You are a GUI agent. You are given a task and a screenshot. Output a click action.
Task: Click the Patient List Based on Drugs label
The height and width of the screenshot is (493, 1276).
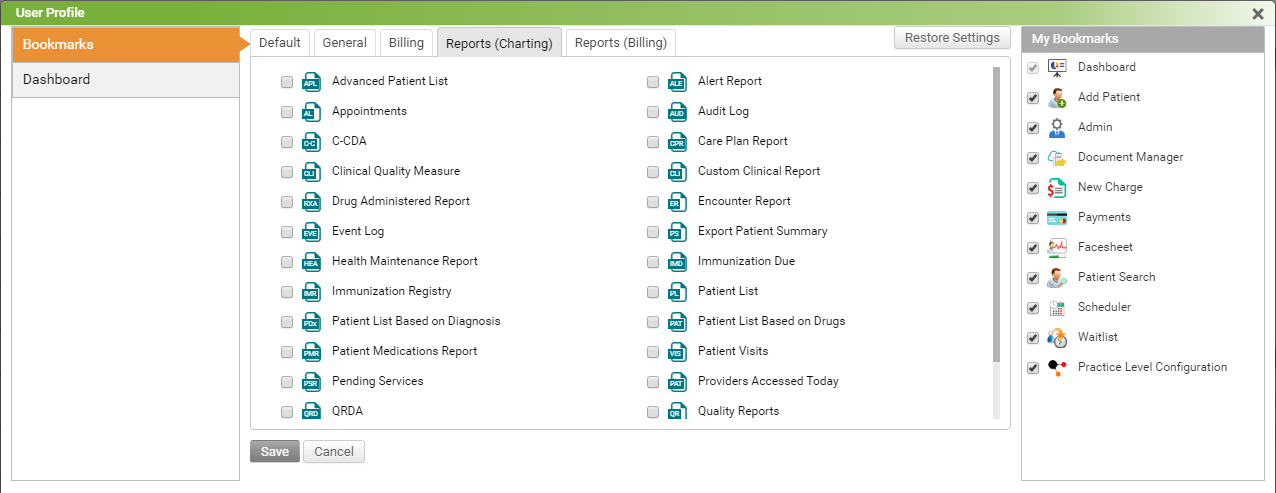click(772, 322)
